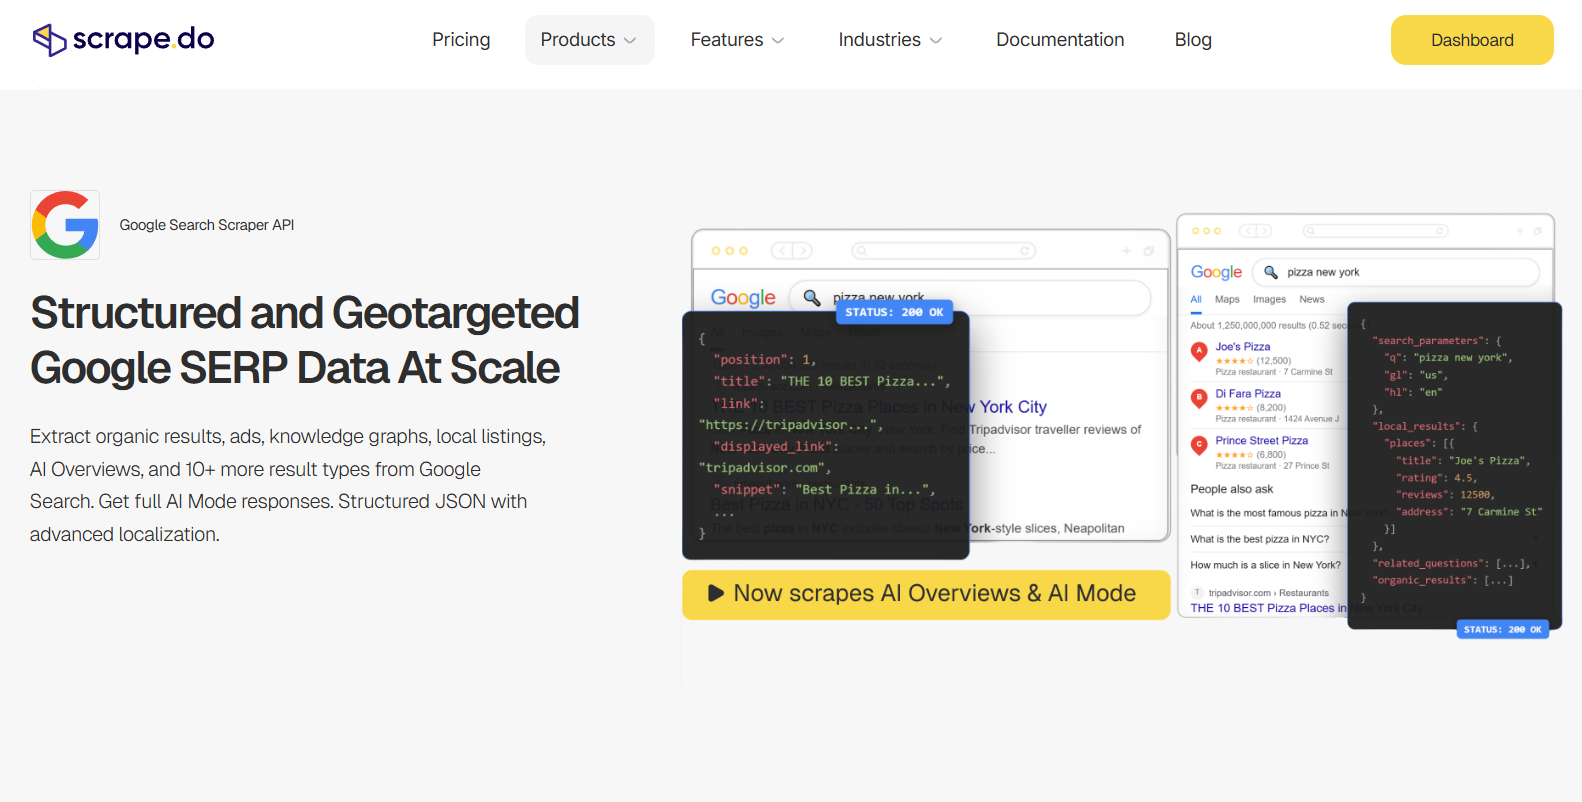This screenshot has height=802, width=1582.
Task: Open the Dashboard button
Action: [1472, 40]
